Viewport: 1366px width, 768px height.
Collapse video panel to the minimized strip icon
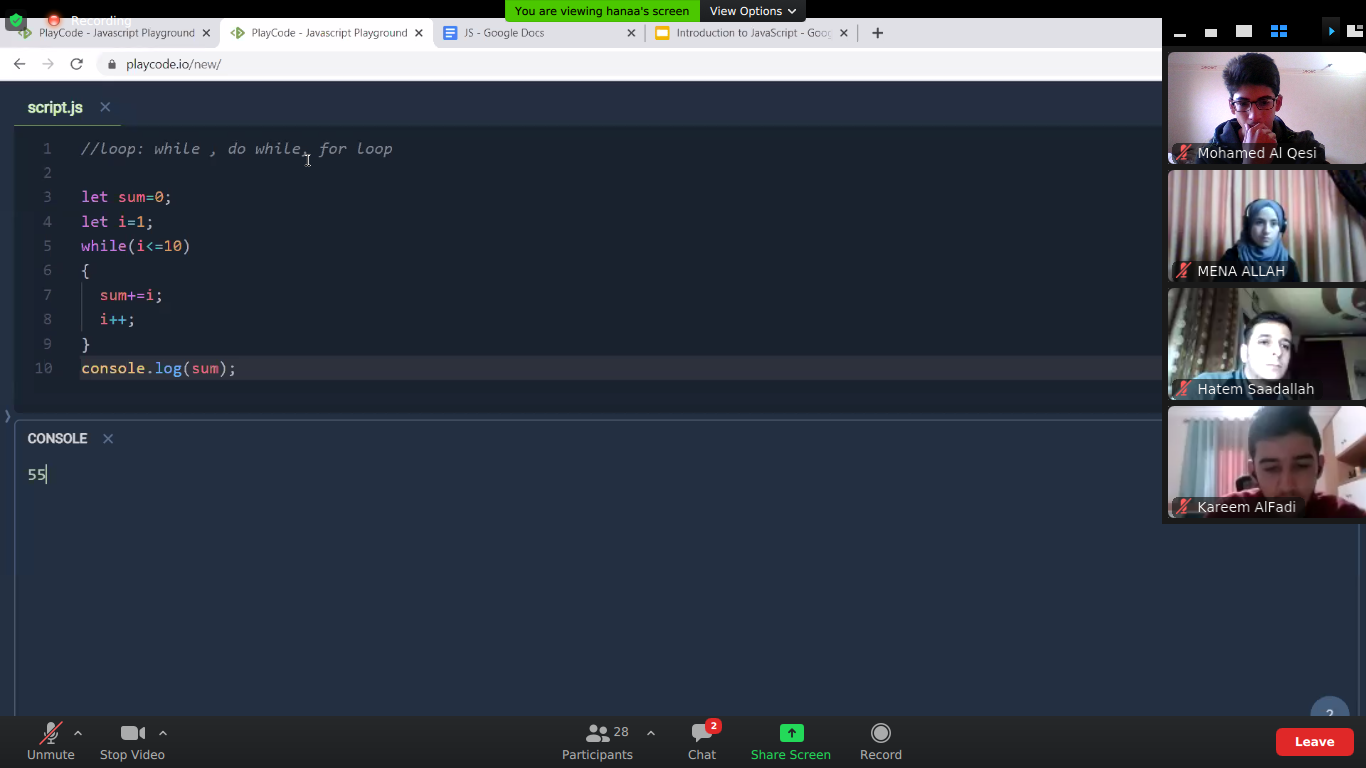coord(1180,34)
